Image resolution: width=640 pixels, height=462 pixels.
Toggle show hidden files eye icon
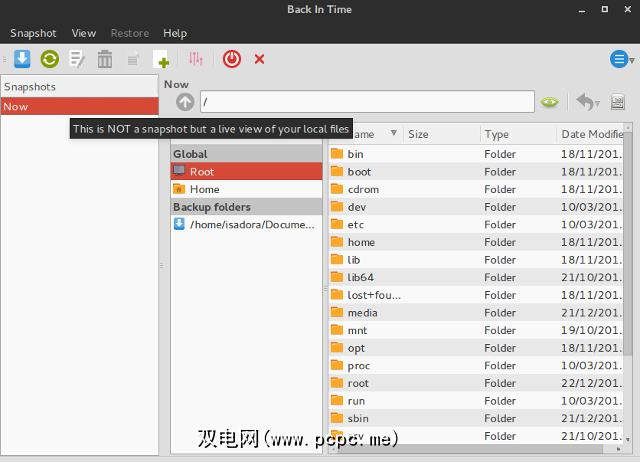click(x=549, y=102)
